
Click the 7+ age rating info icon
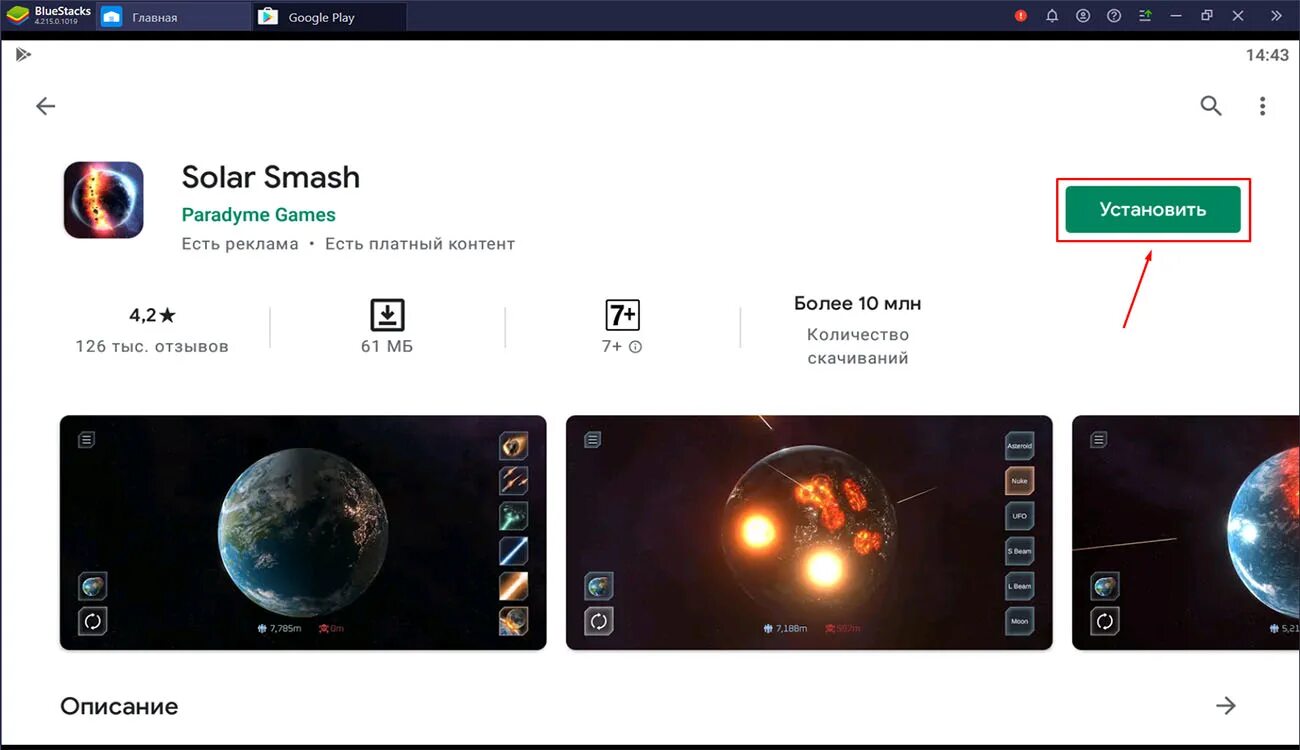tap(636, 347)
